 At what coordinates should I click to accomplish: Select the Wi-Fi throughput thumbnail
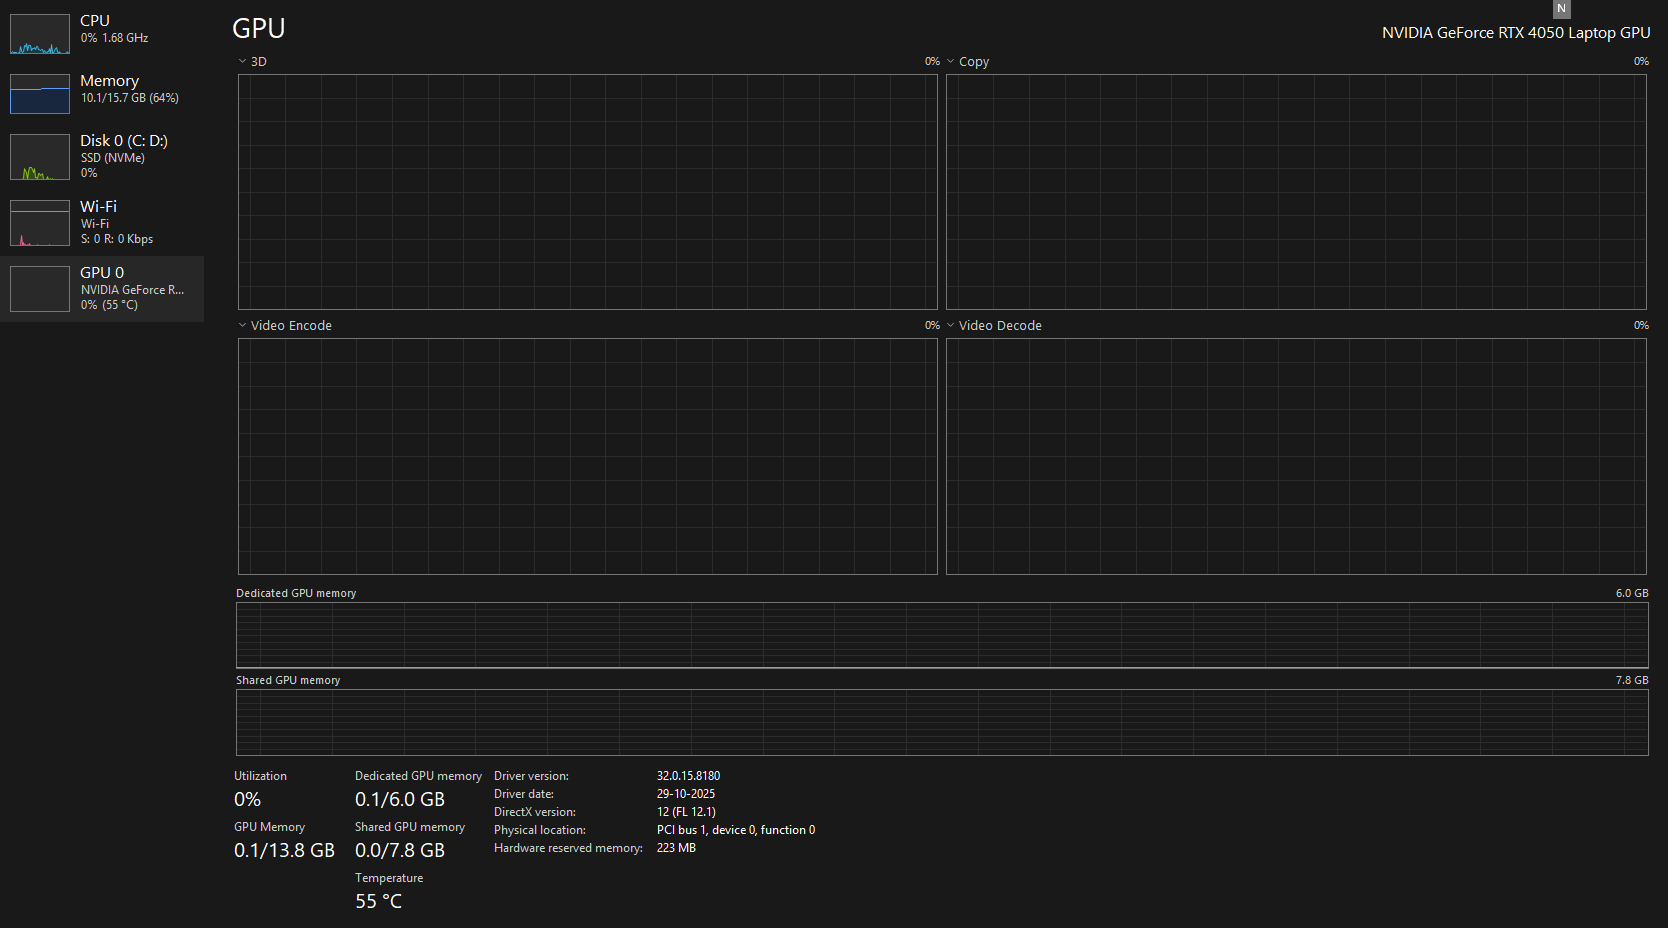[x=40, y=223]
